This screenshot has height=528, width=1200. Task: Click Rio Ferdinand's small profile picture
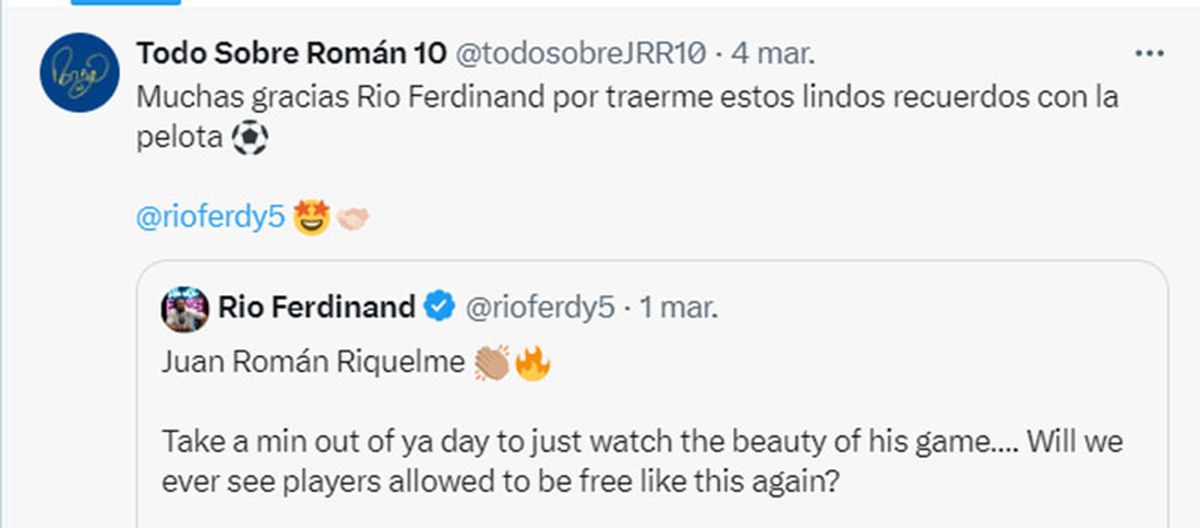184,308
